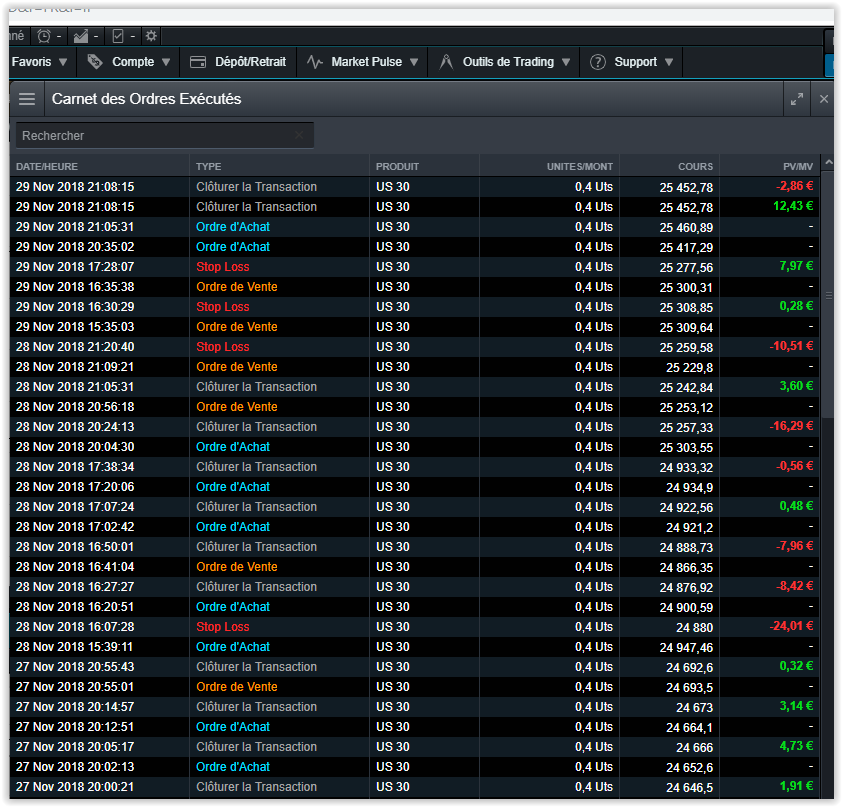
Task: Open settings gear in top bar
Action: (151, 36)
